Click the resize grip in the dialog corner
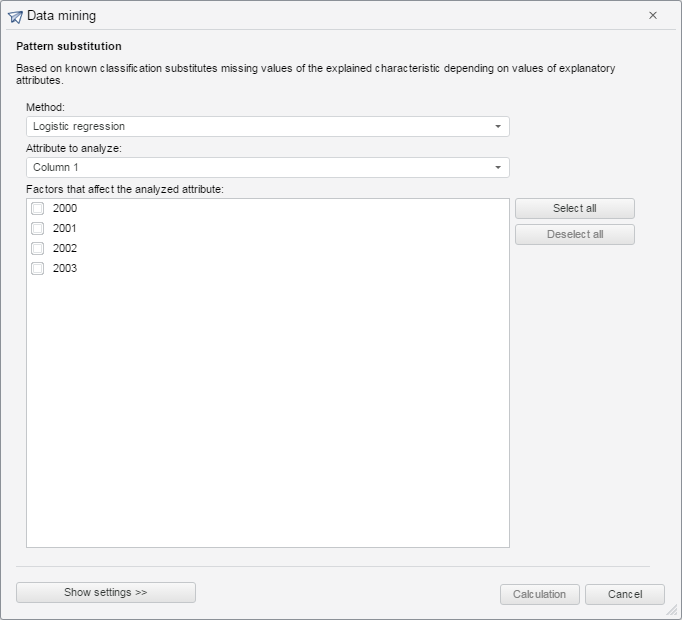The width and height of the screenshot is (682, 620). coord(673,611)
